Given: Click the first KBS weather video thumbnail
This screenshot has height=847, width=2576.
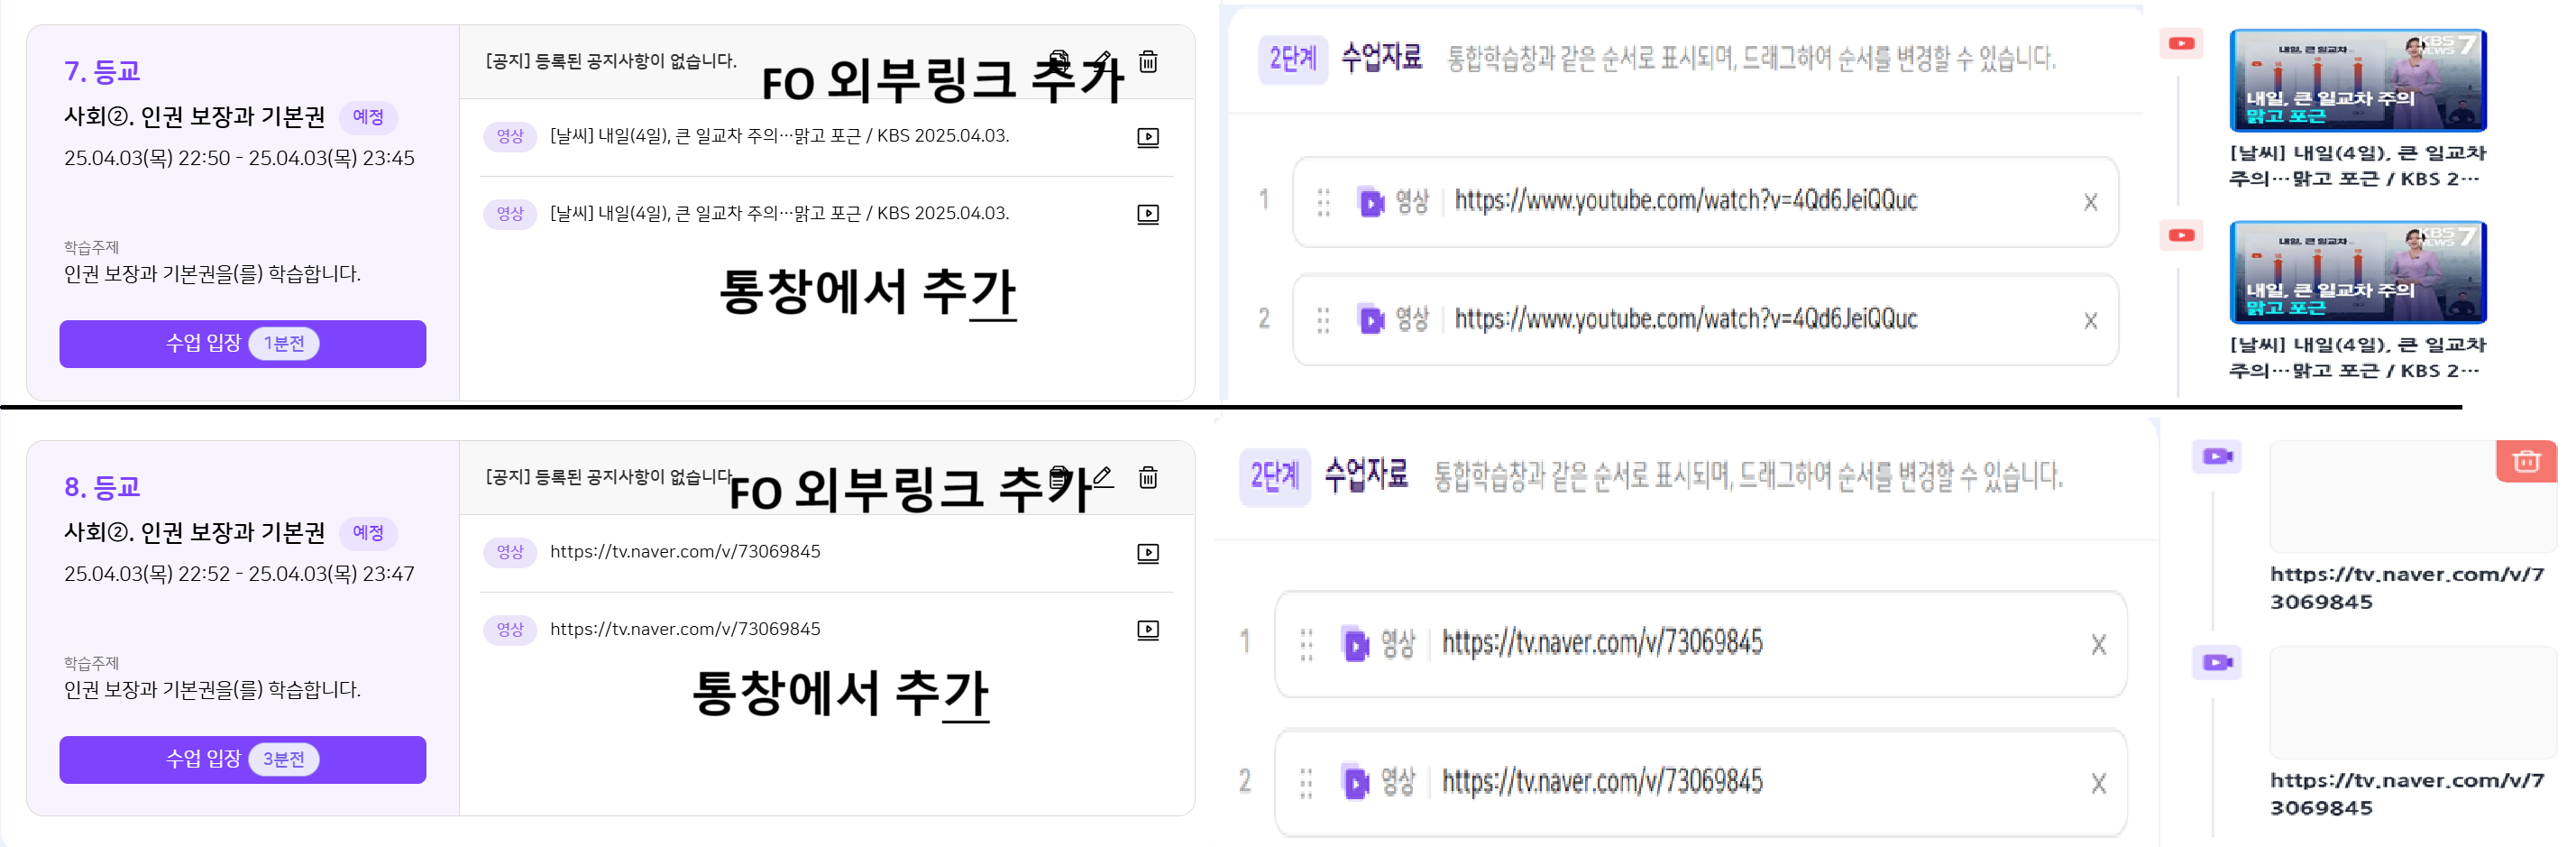Looking at the screenshot, I should pos(2357,81).
